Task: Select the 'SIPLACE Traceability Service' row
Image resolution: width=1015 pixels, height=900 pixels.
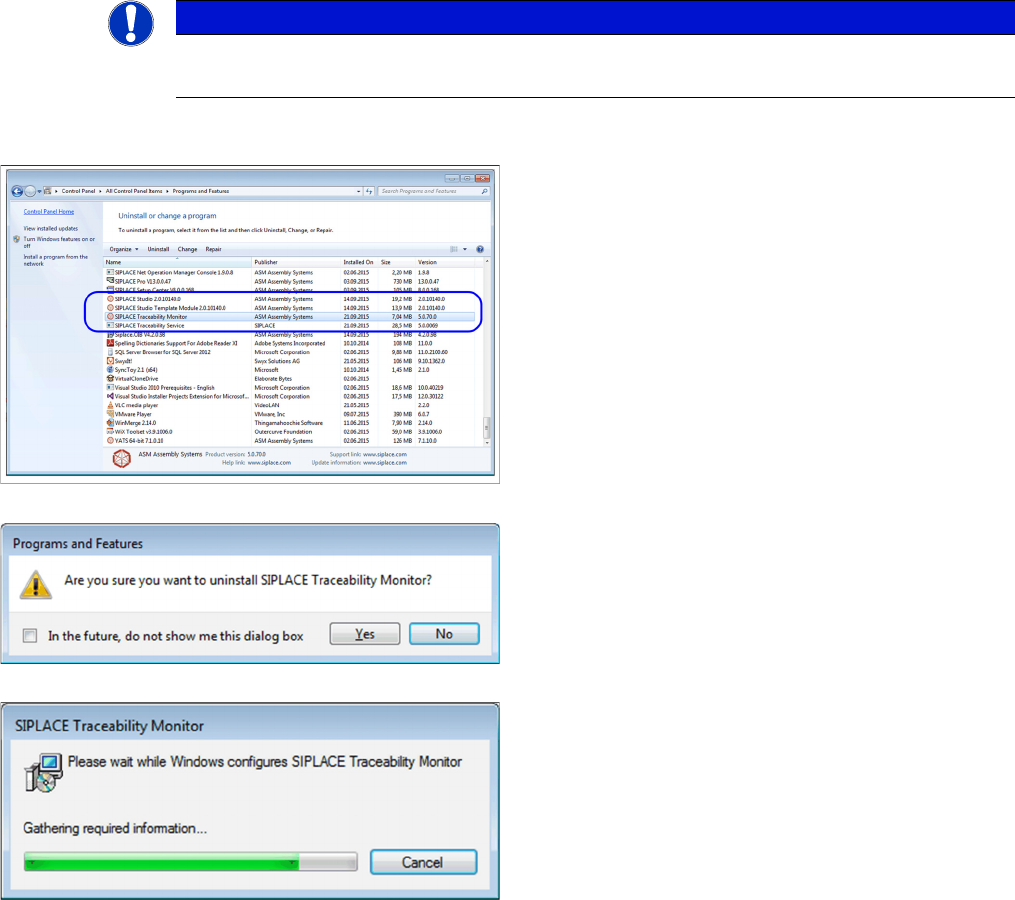Action: click(x=289, y=326)
